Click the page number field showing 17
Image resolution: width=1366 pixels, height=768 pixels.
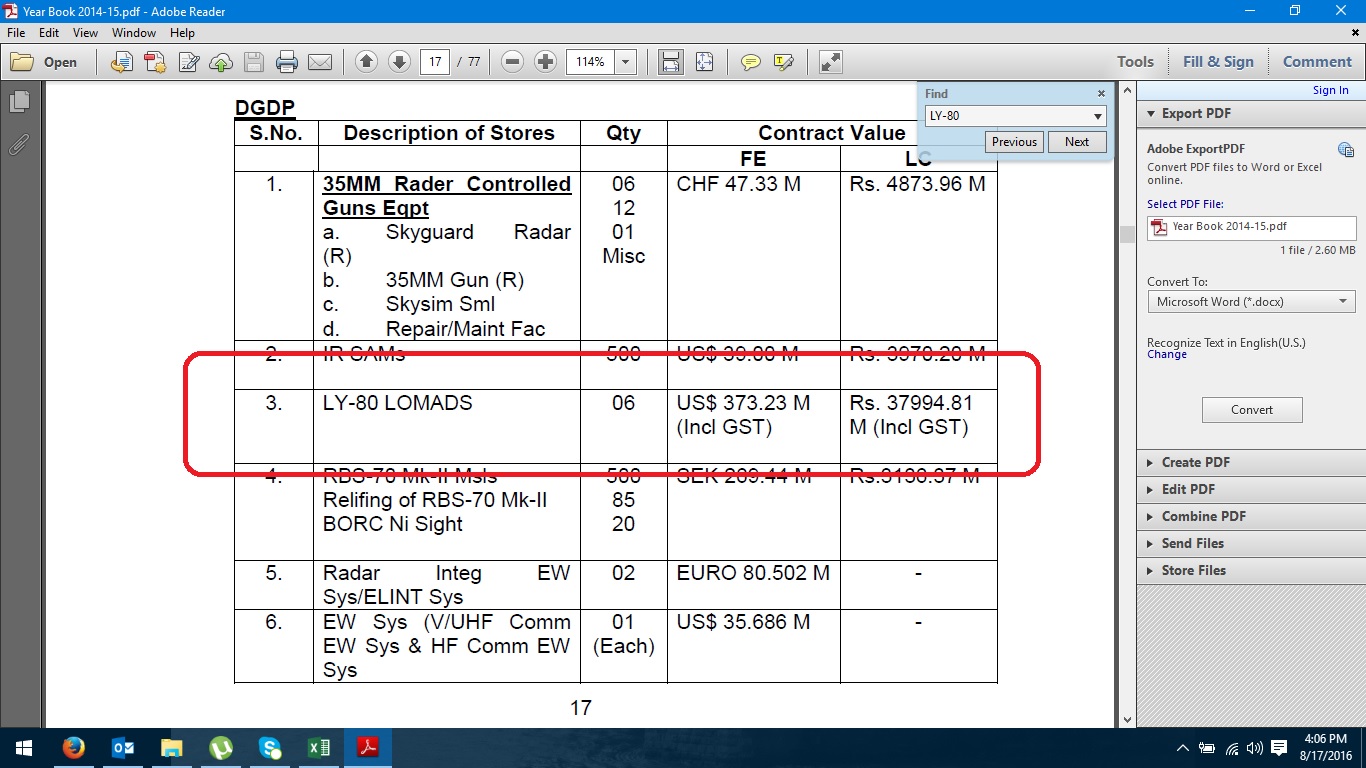click(434, 62)
